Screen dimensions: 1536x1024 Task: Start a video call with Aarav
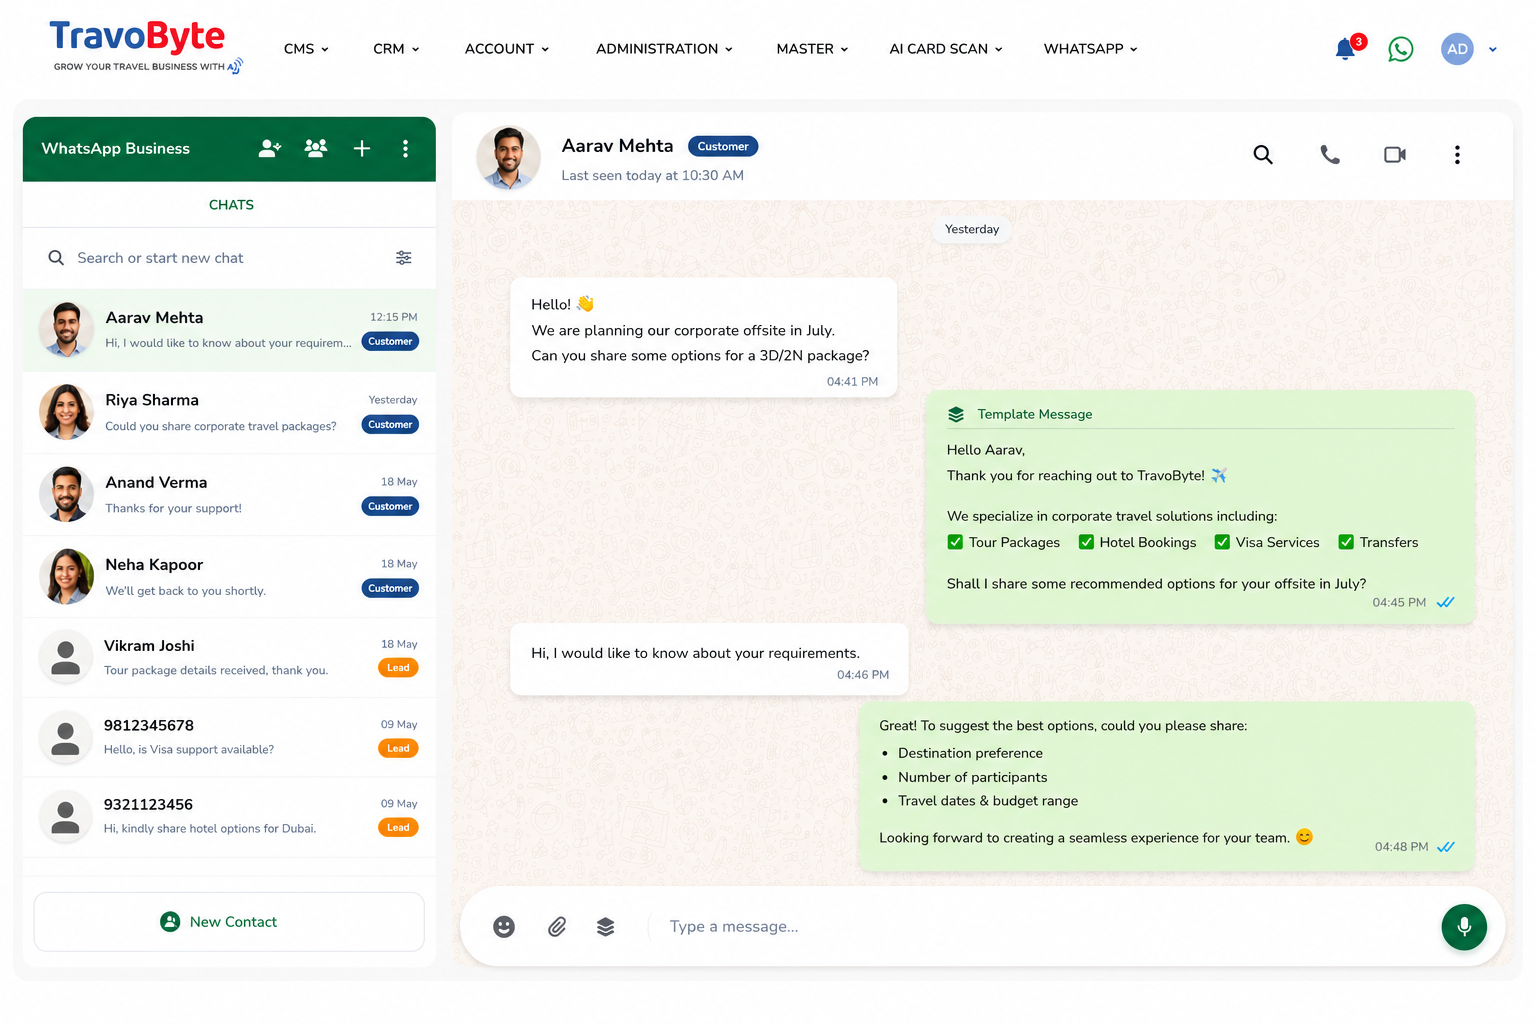click(x=1395, y=155)
